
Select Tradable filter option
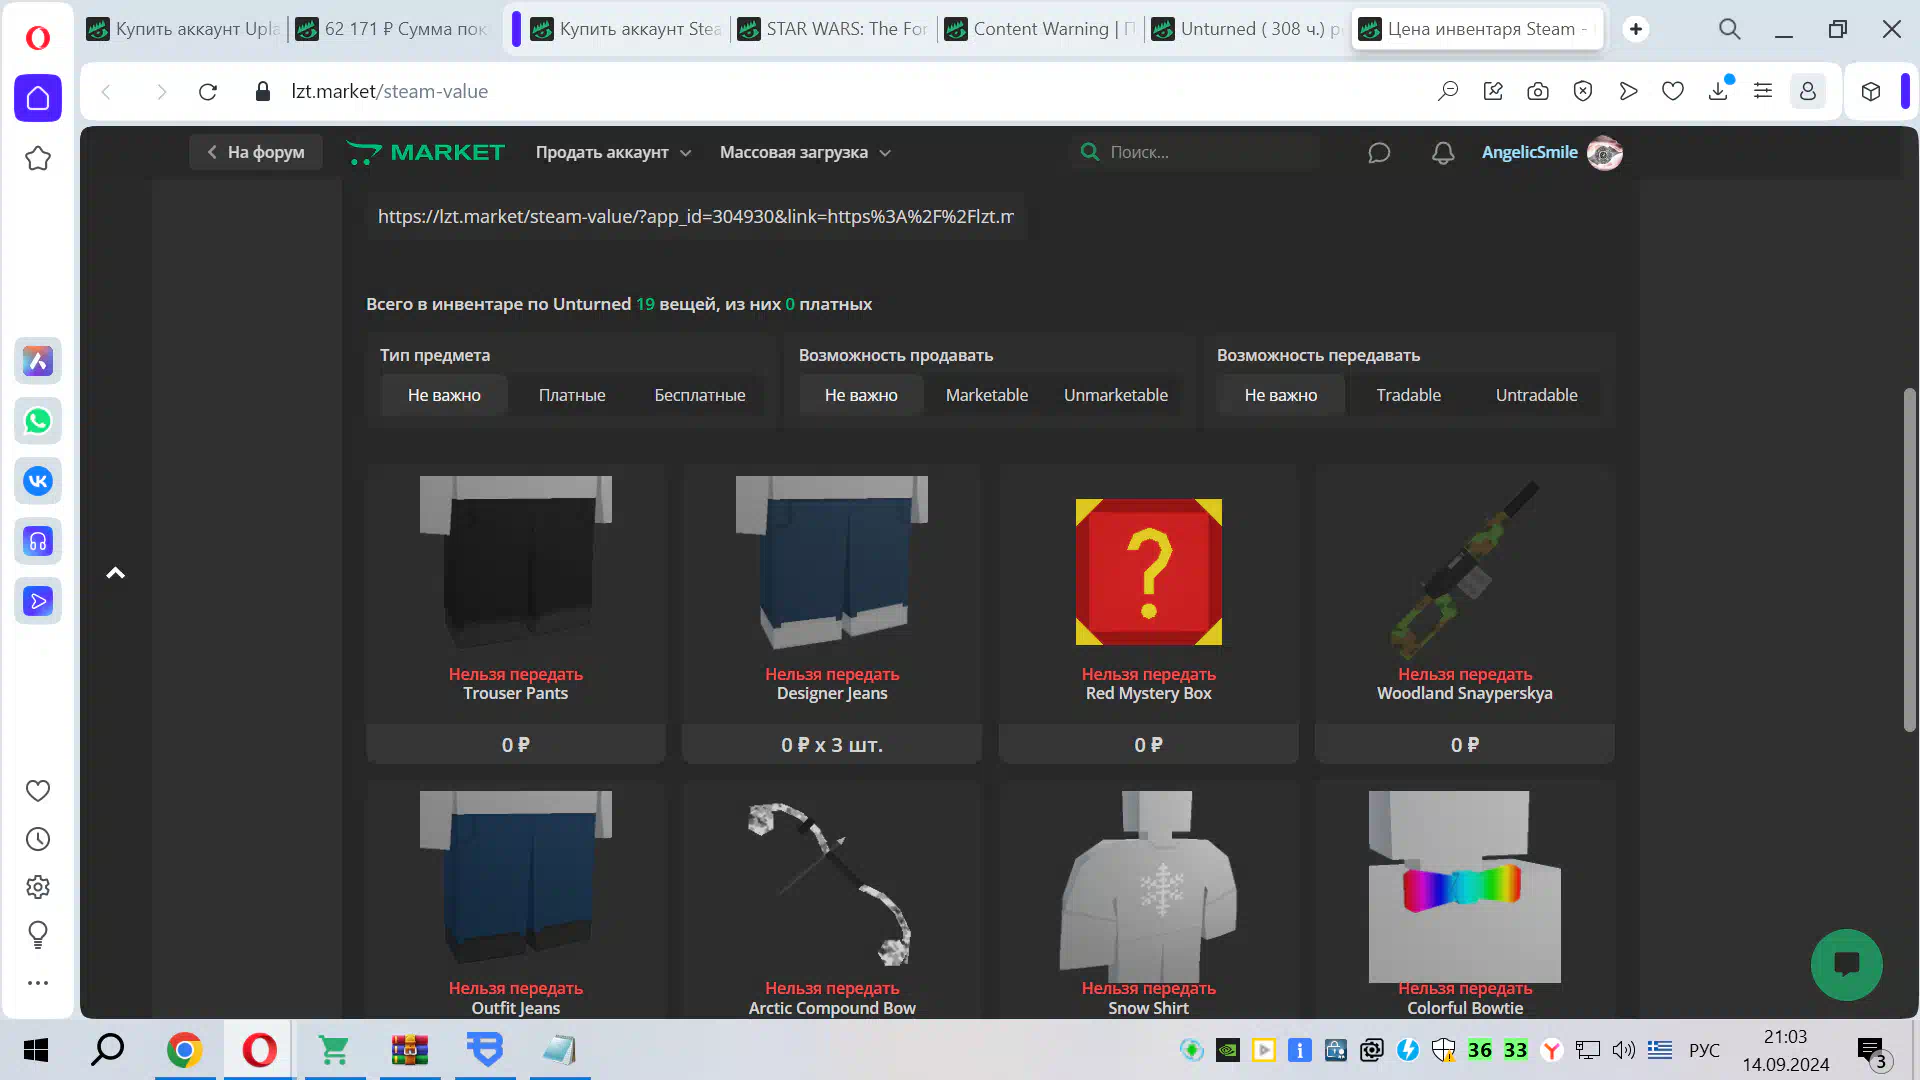tap(1408, 395)
